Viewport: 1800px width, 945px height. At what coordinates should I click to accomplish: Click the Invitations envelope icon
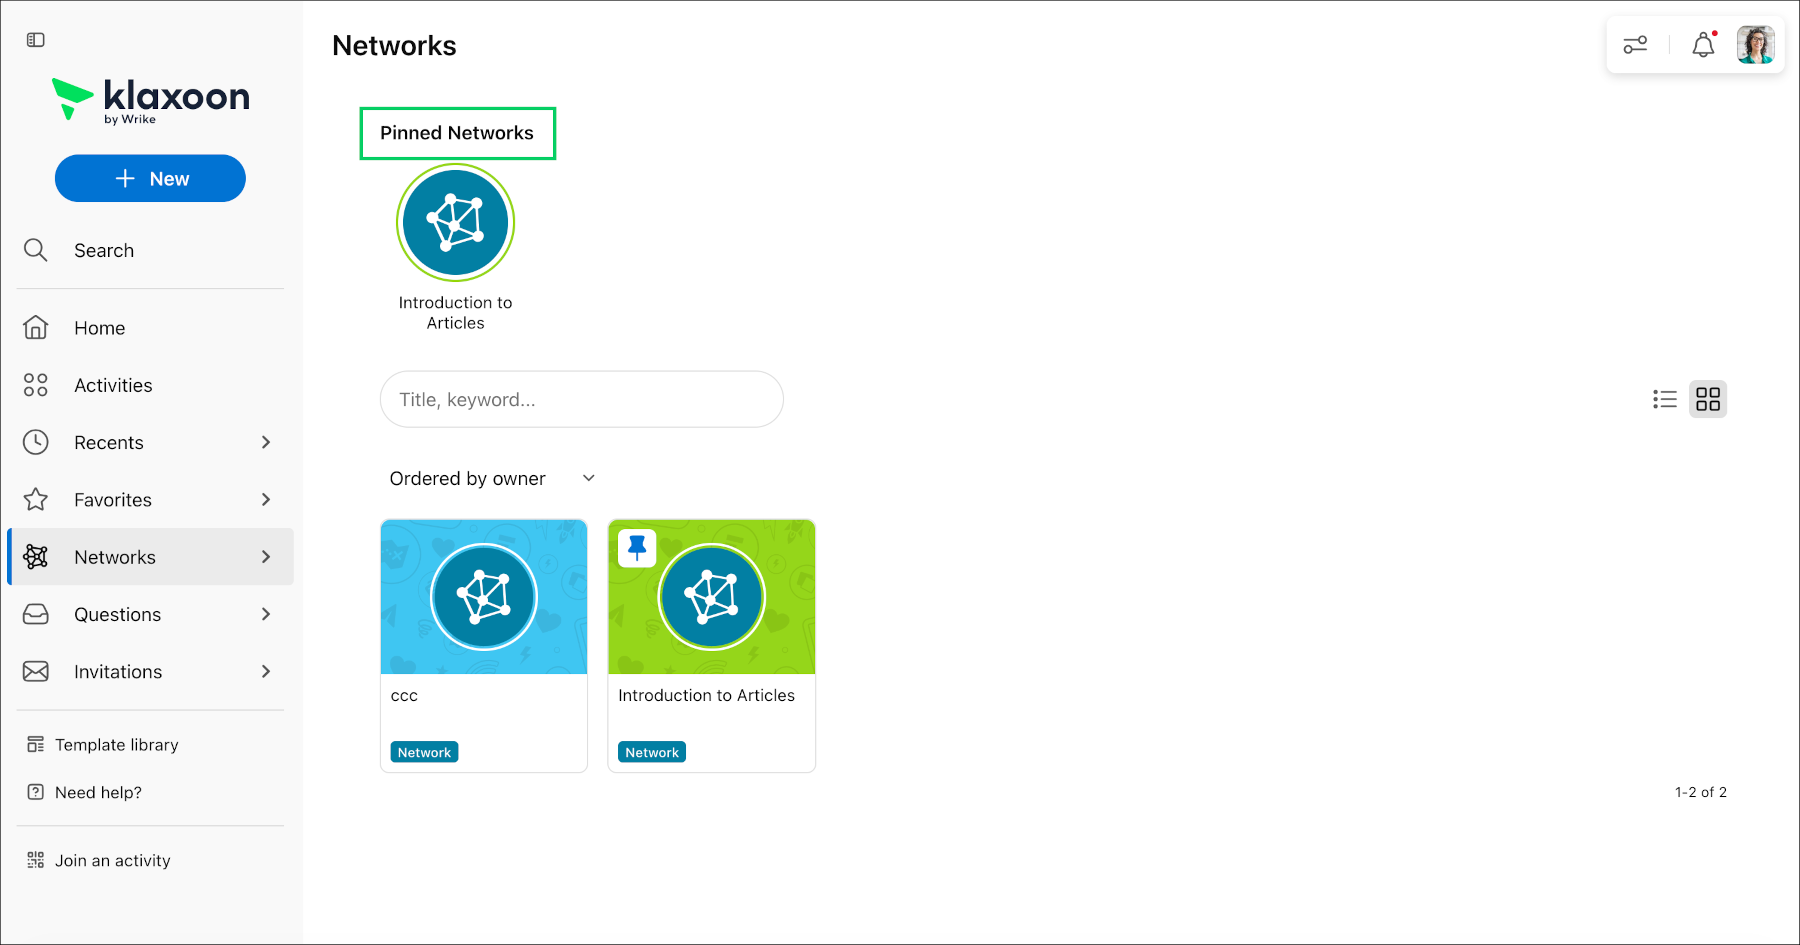tap(36, 671)
